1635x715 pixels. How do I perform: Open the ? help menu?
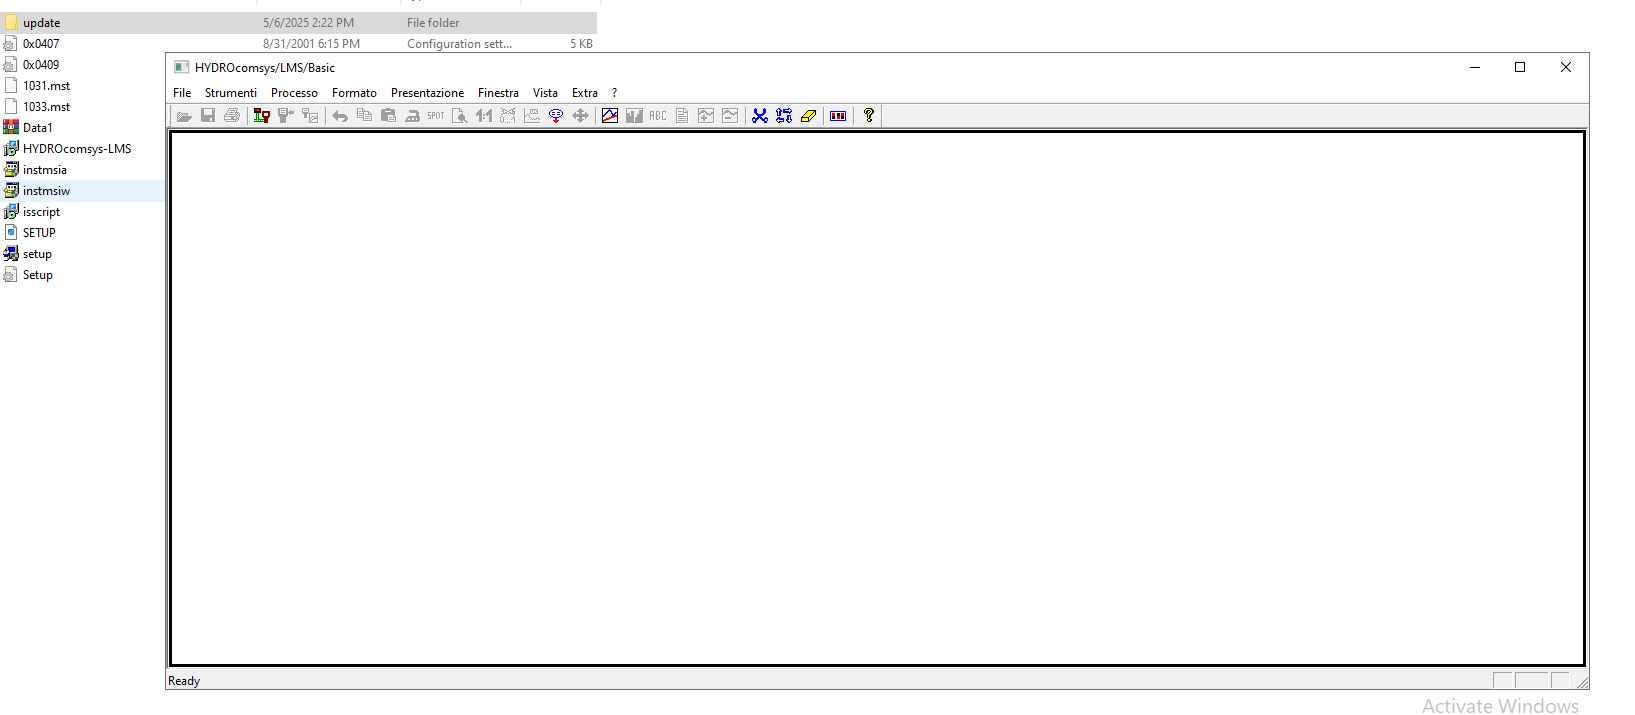(x=614, y=93)
